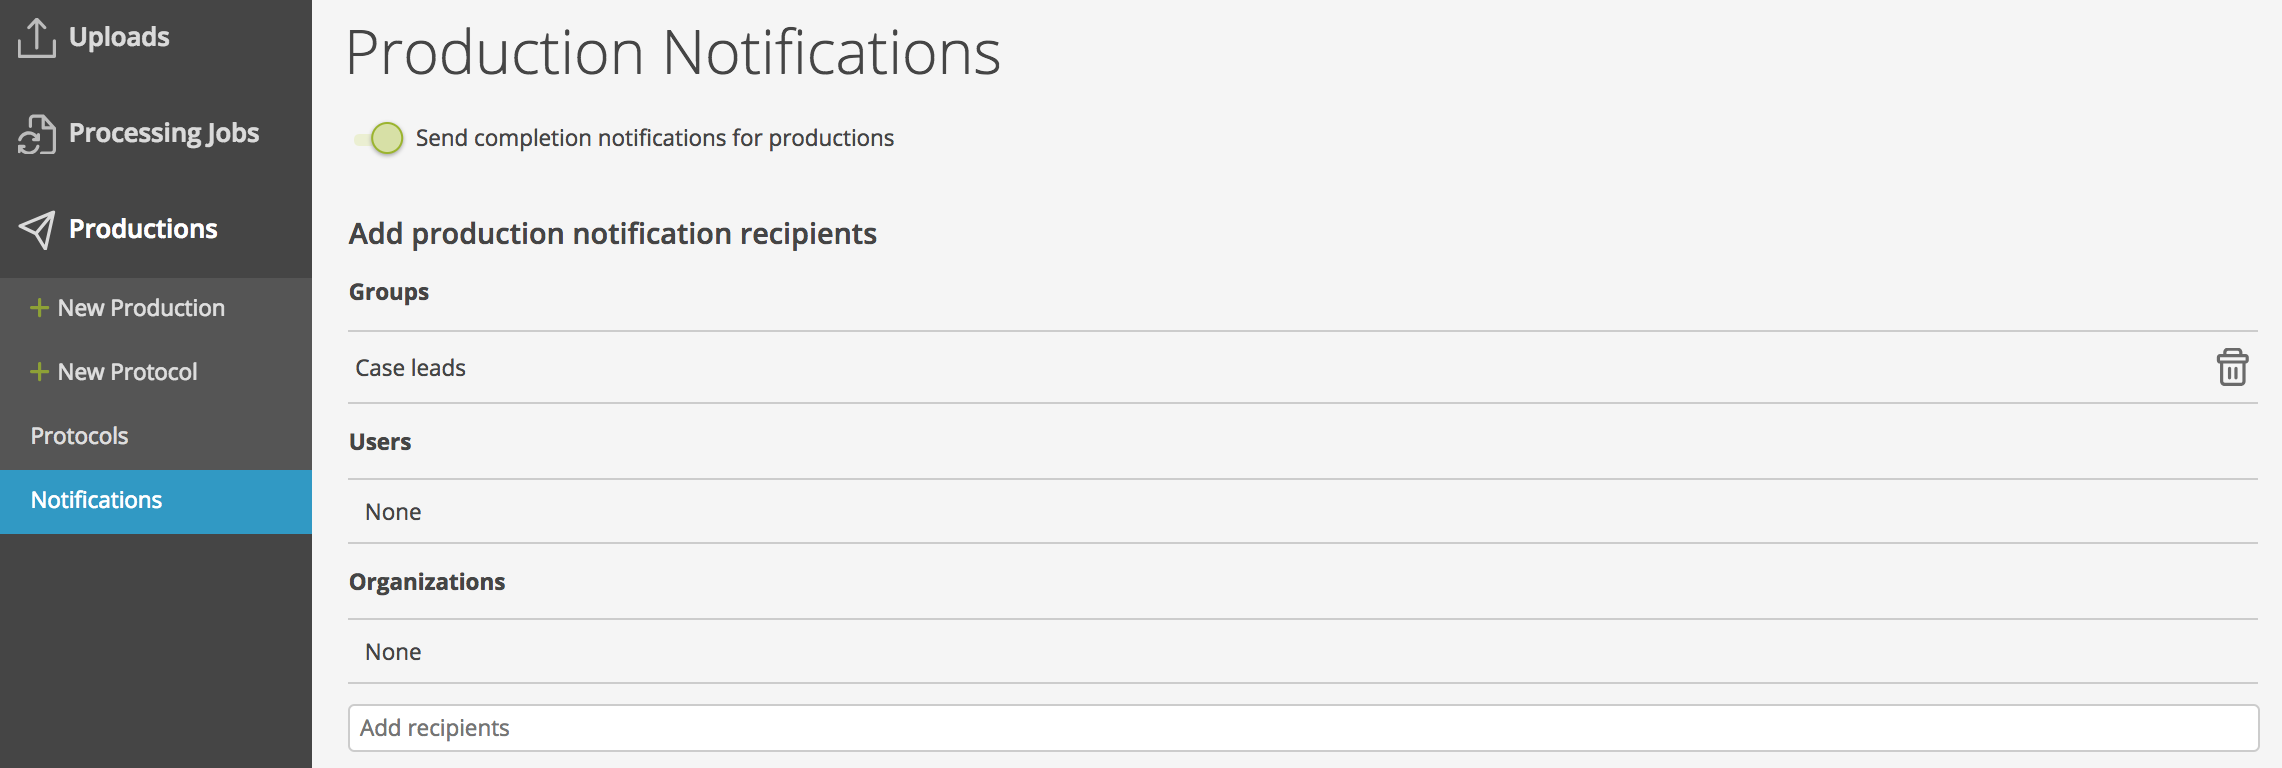Select the Notifications sidebar item
The width and height of the screenshot is (2282, 768).
(156, 501)
